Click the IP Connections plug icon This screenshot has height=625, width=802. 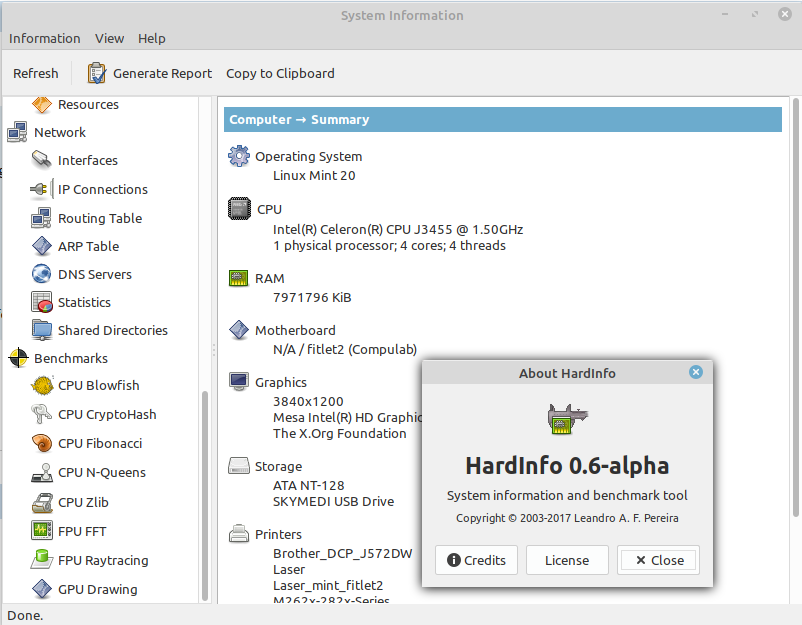click(41, 189)
